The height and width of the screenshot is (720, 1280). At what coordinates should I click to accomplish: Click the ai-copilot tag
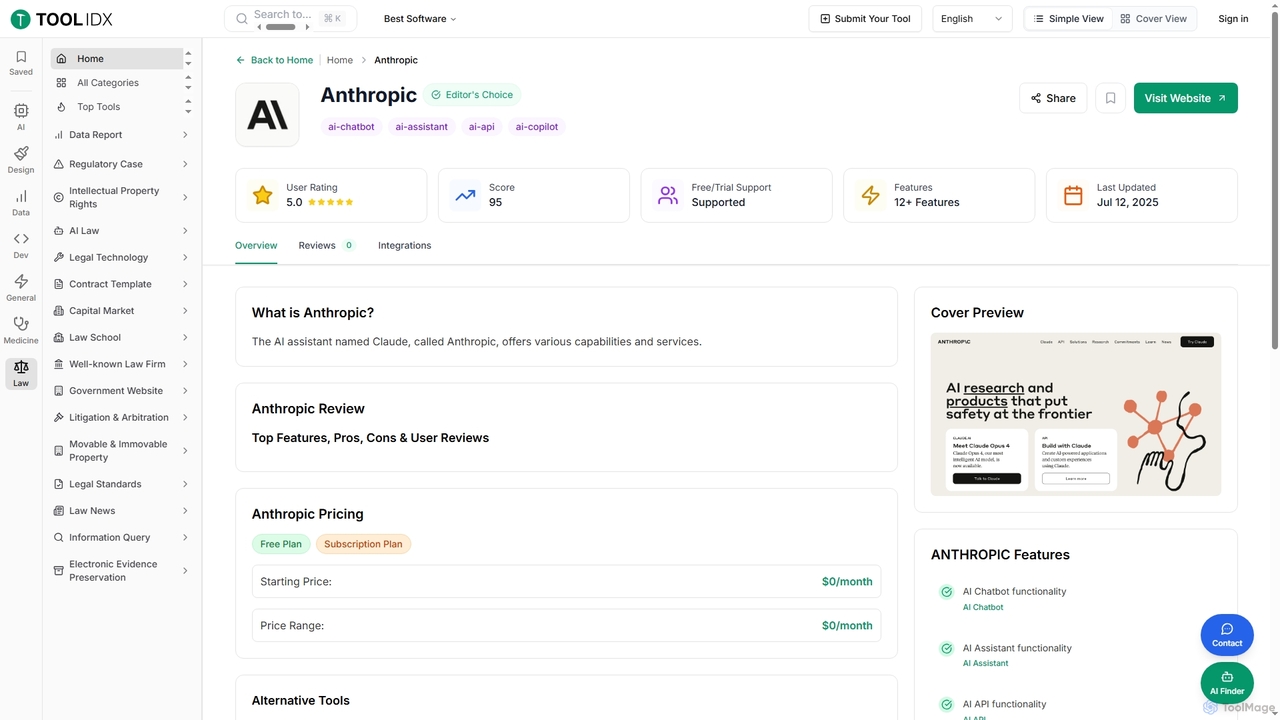[537, 127]
